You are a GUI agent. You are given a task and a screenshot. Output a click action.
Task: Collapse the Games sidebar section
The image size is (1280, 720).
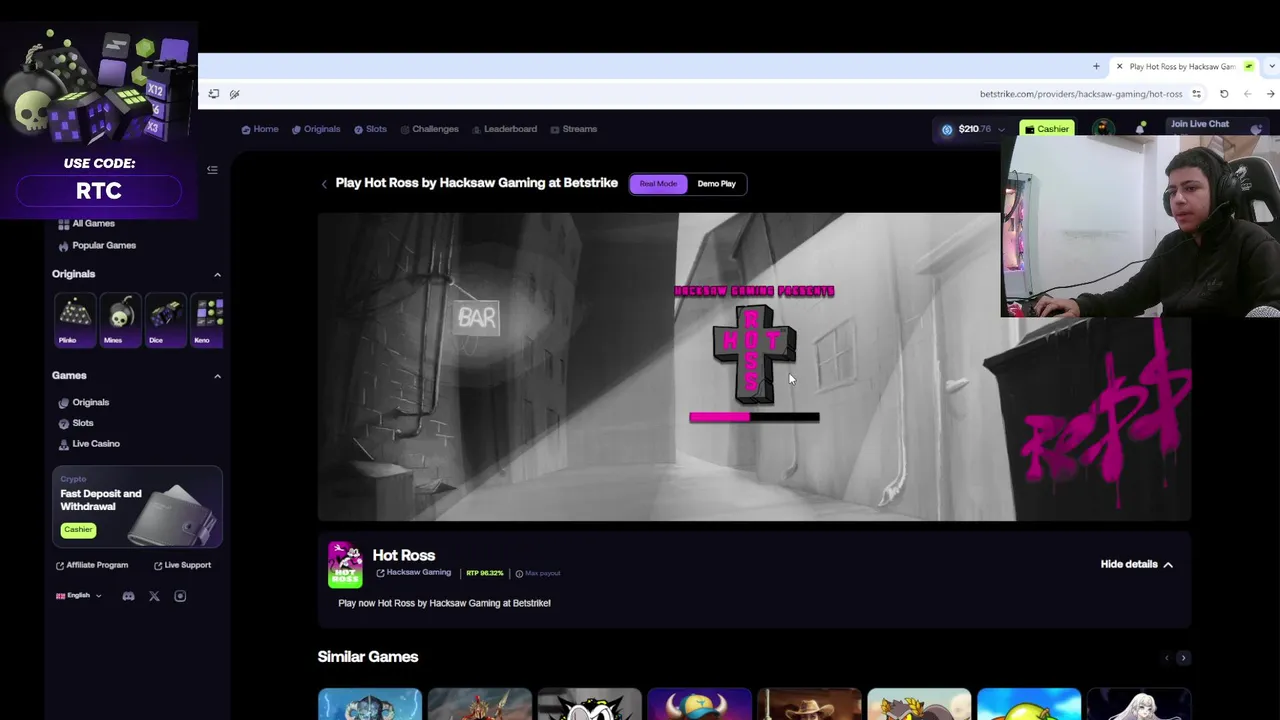click(x=217, y=376)
